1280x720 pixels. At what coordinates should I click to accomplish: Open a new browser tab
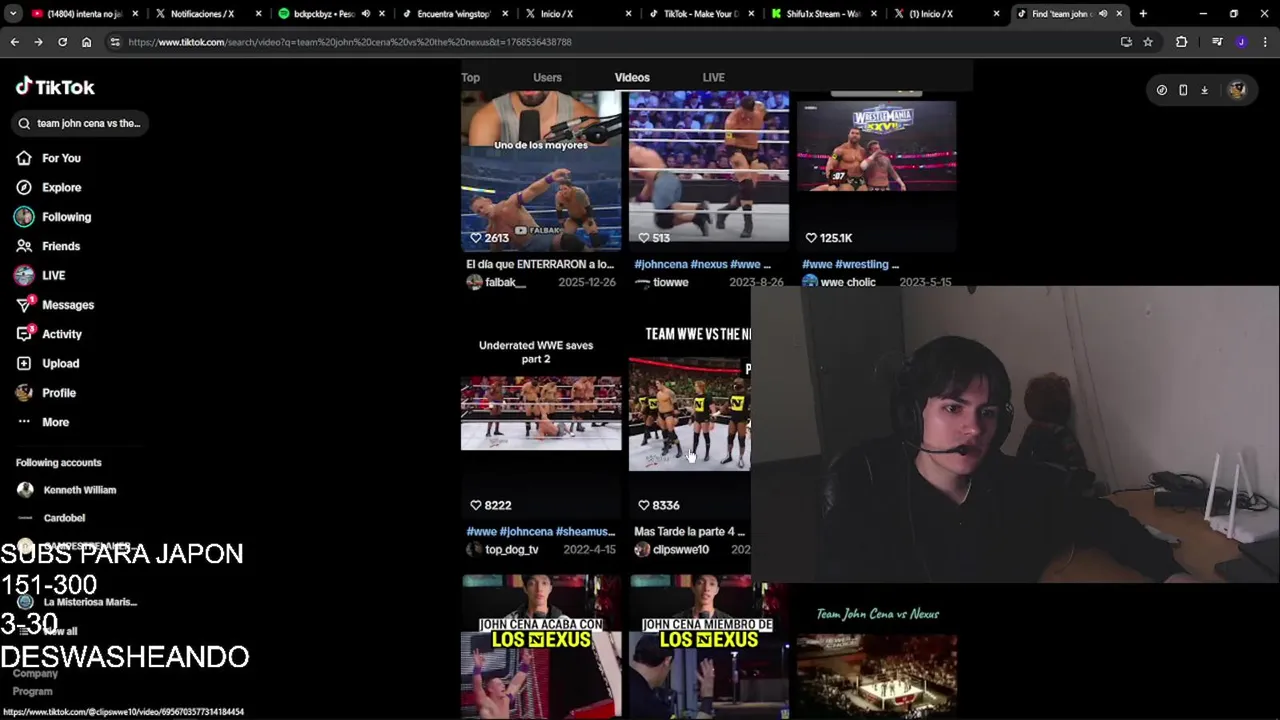1143,14
